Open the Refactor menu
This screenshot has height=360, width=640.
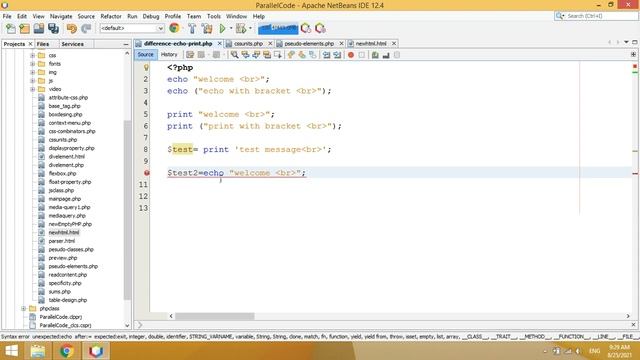(111, 16)
